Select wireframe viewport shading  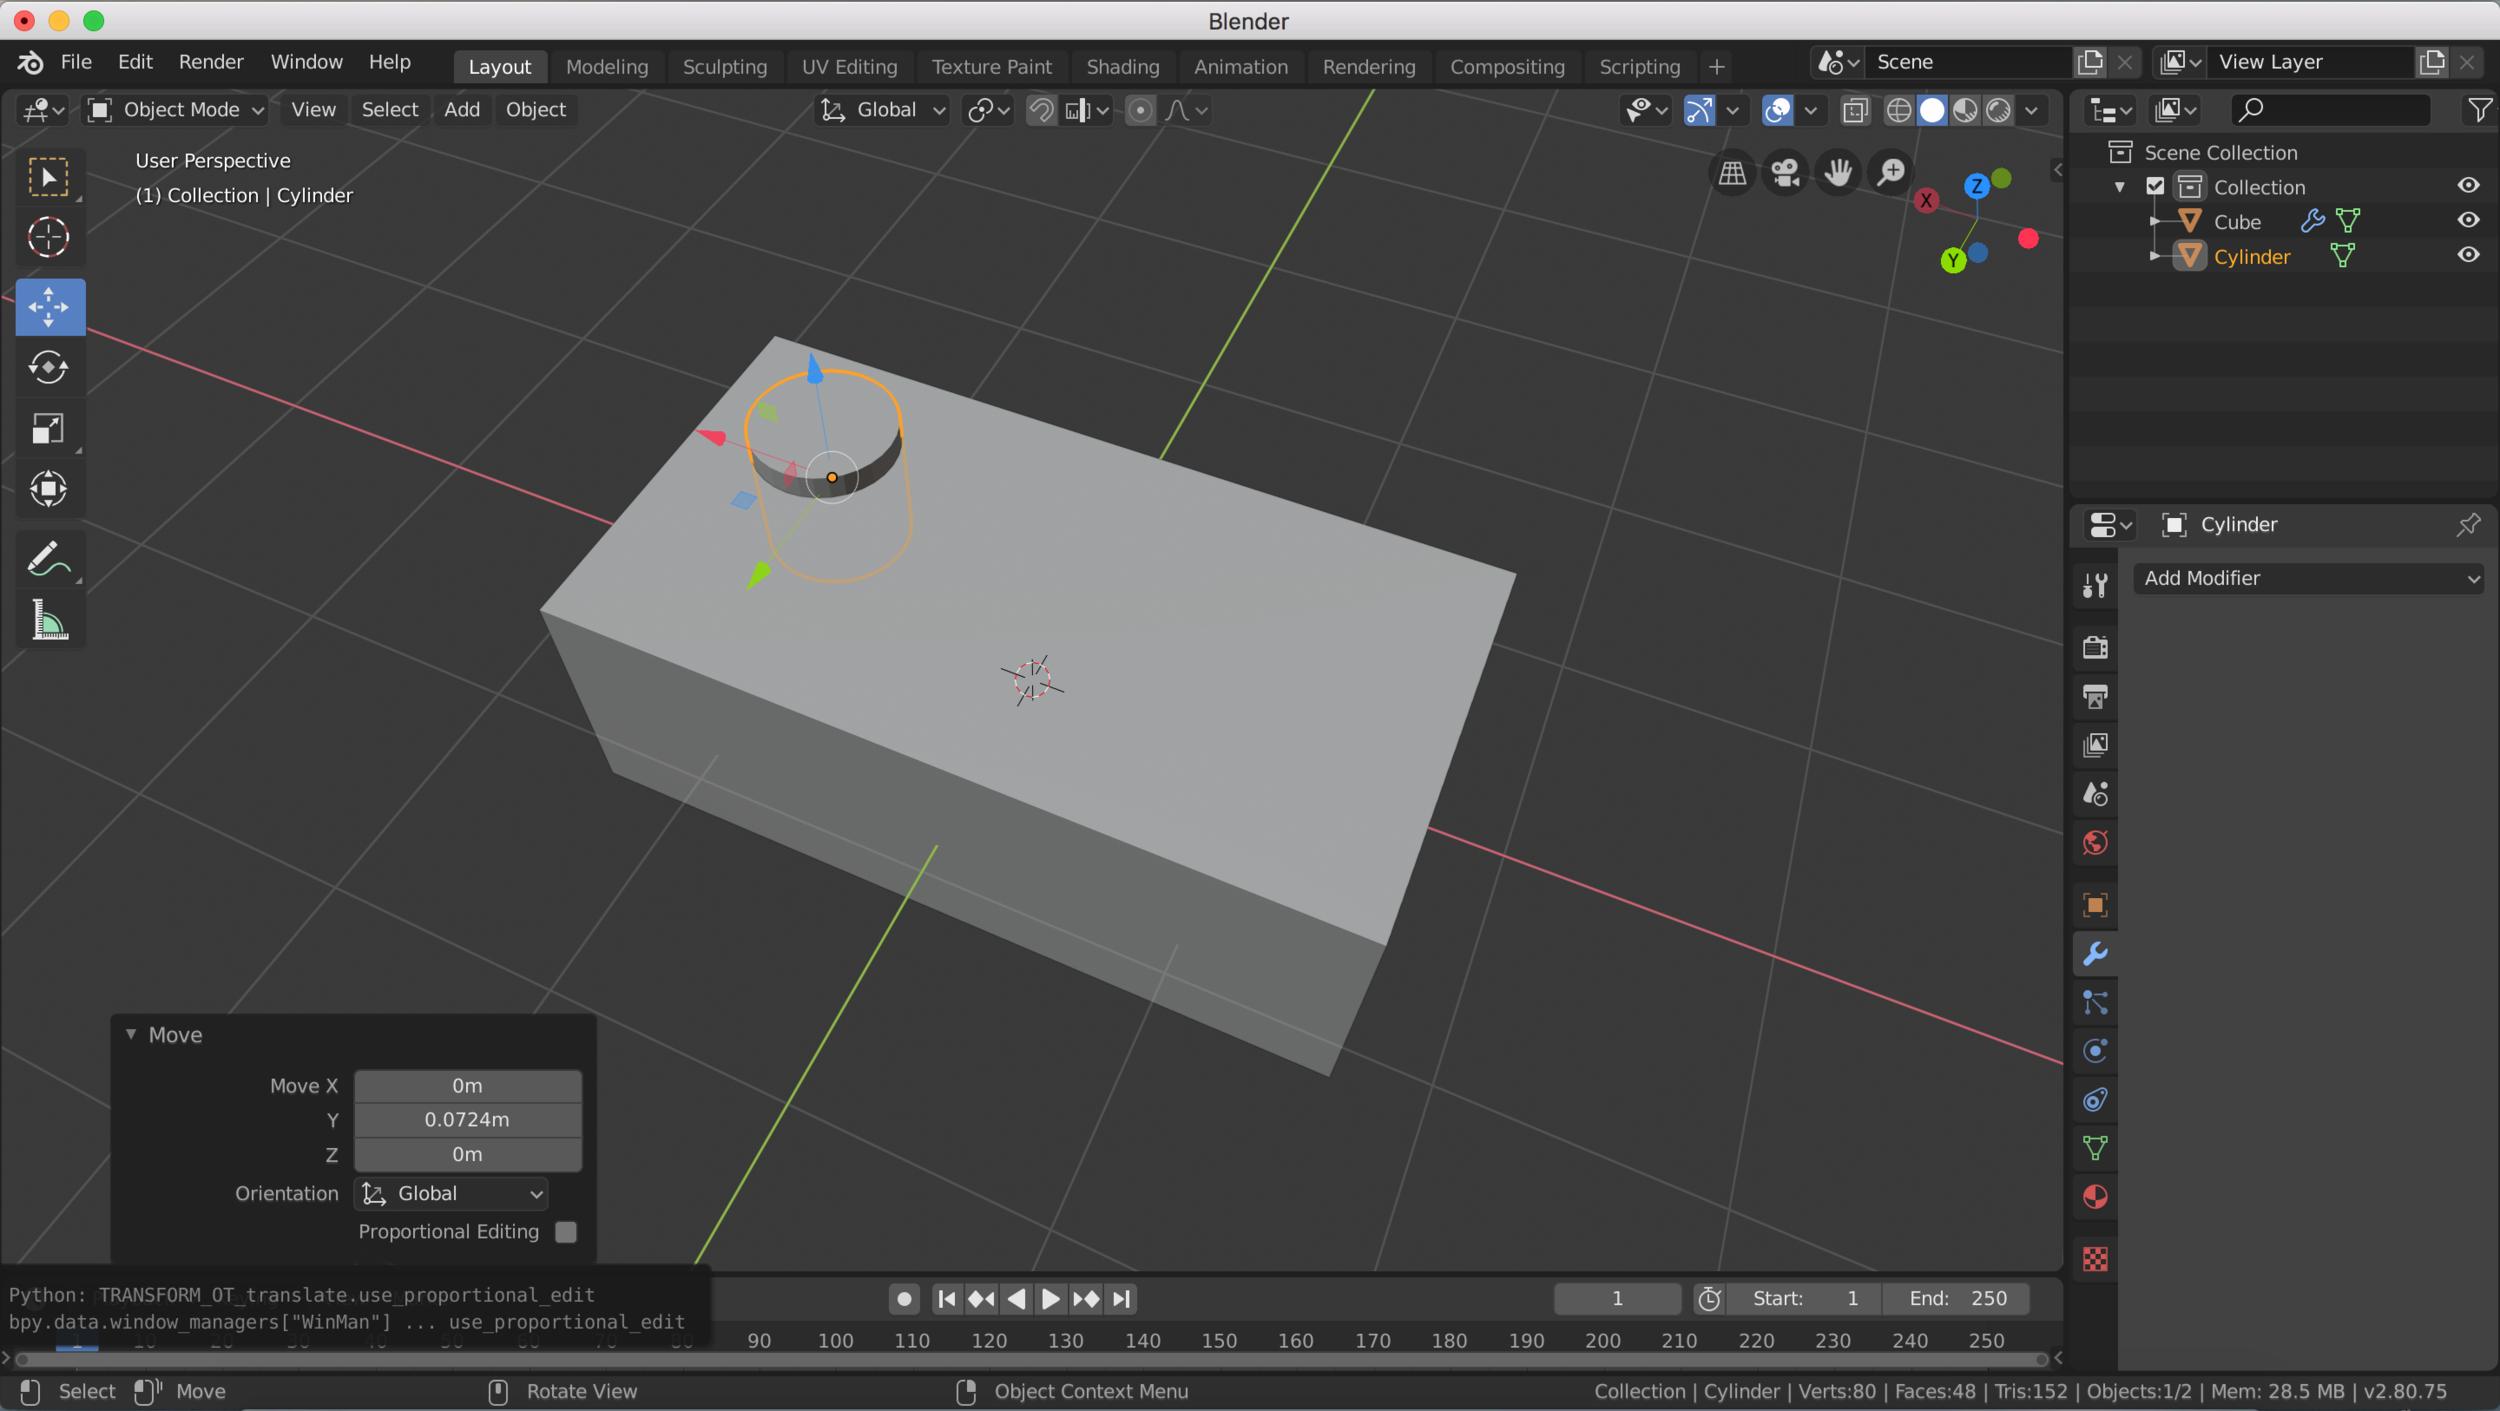tap(1898, 110)
